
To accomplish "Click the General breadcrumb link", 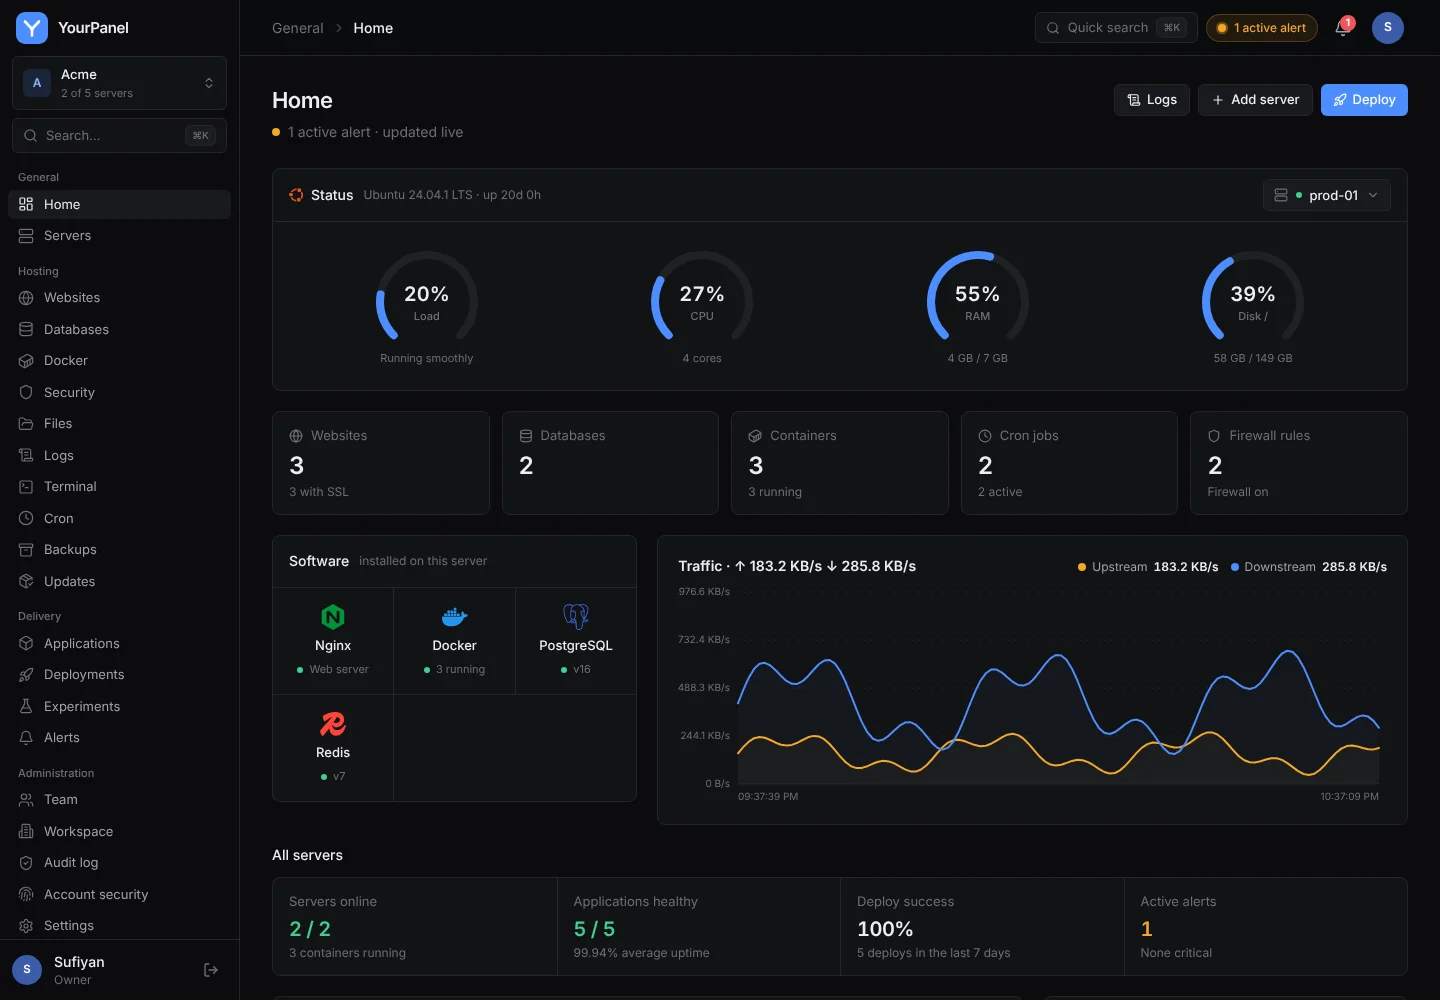I will click(x=298, y=28).
